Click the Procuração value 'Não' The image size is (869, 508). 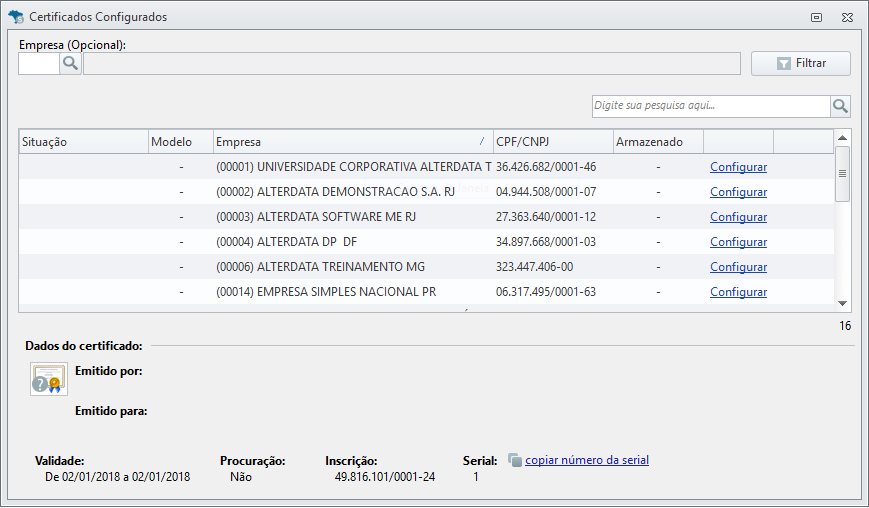[x=241, y=476]
